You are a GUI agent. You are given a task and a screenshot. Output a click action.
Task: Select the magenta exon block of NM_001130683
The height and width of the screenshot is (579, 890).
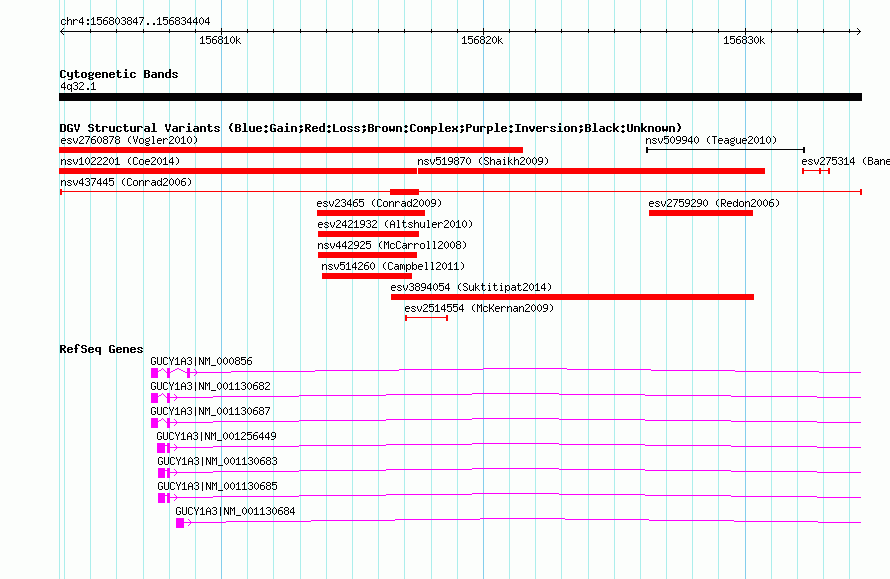(x=162, y=473)
